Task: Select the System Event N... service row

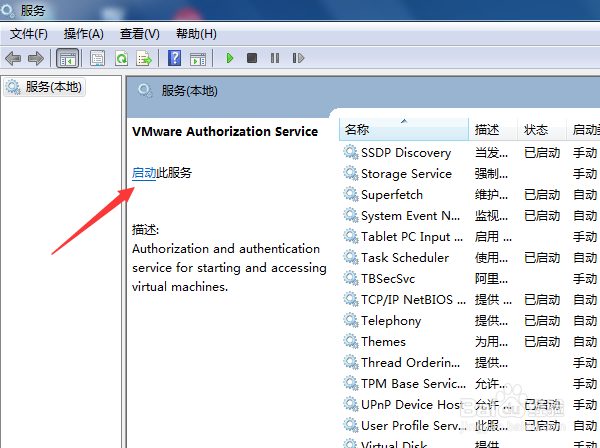Action: click(x=469, y=216)
